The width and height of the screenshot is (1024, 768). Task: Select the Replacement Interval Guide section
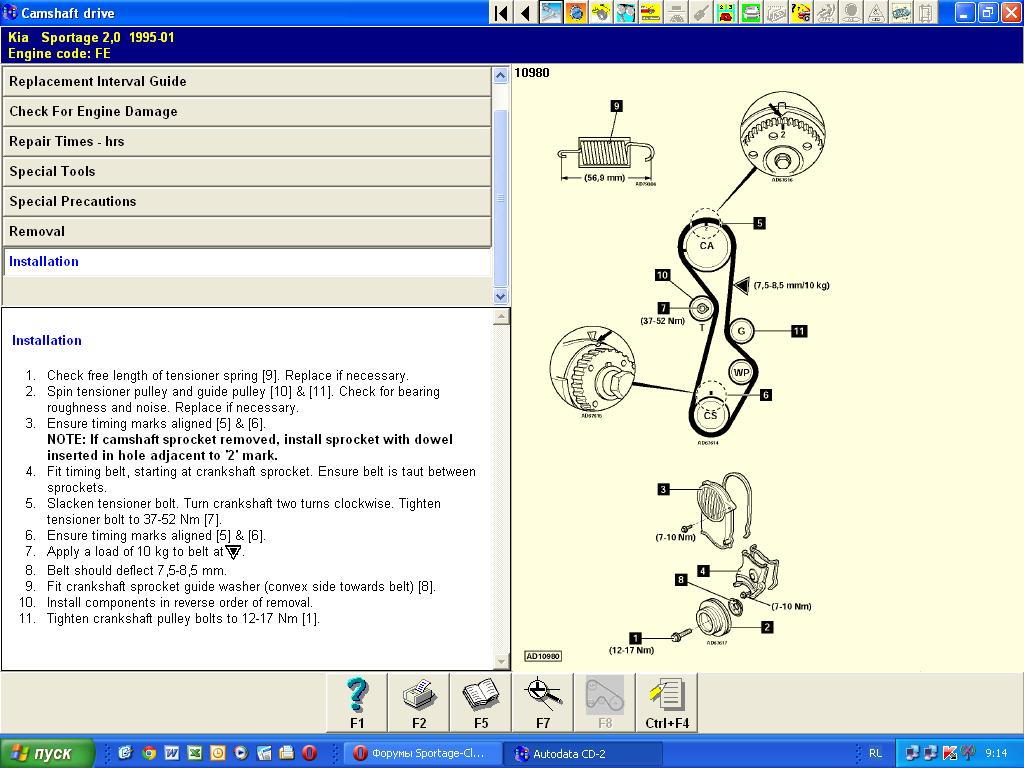click(247, 82)
